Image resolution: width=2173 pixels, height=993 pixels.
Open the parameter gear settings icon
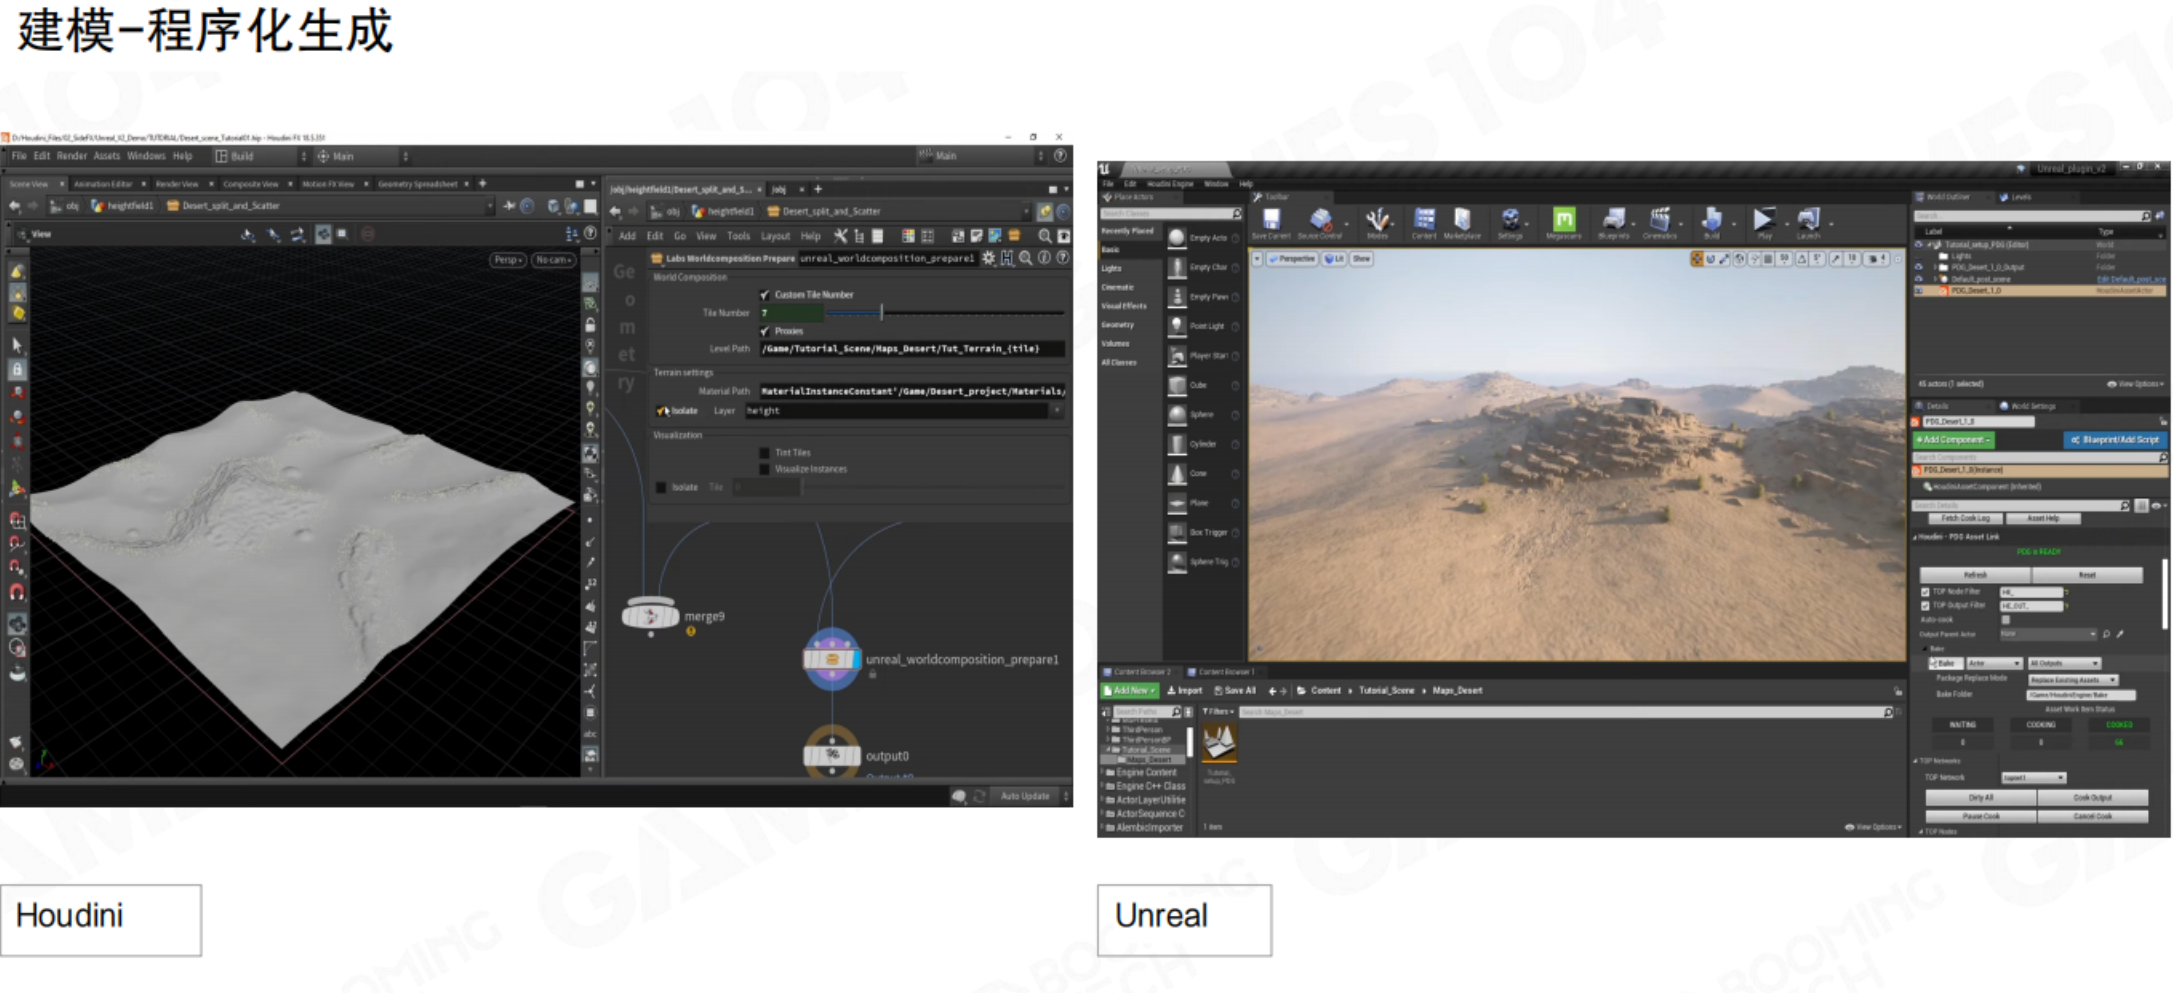click(x=988, y=258)
